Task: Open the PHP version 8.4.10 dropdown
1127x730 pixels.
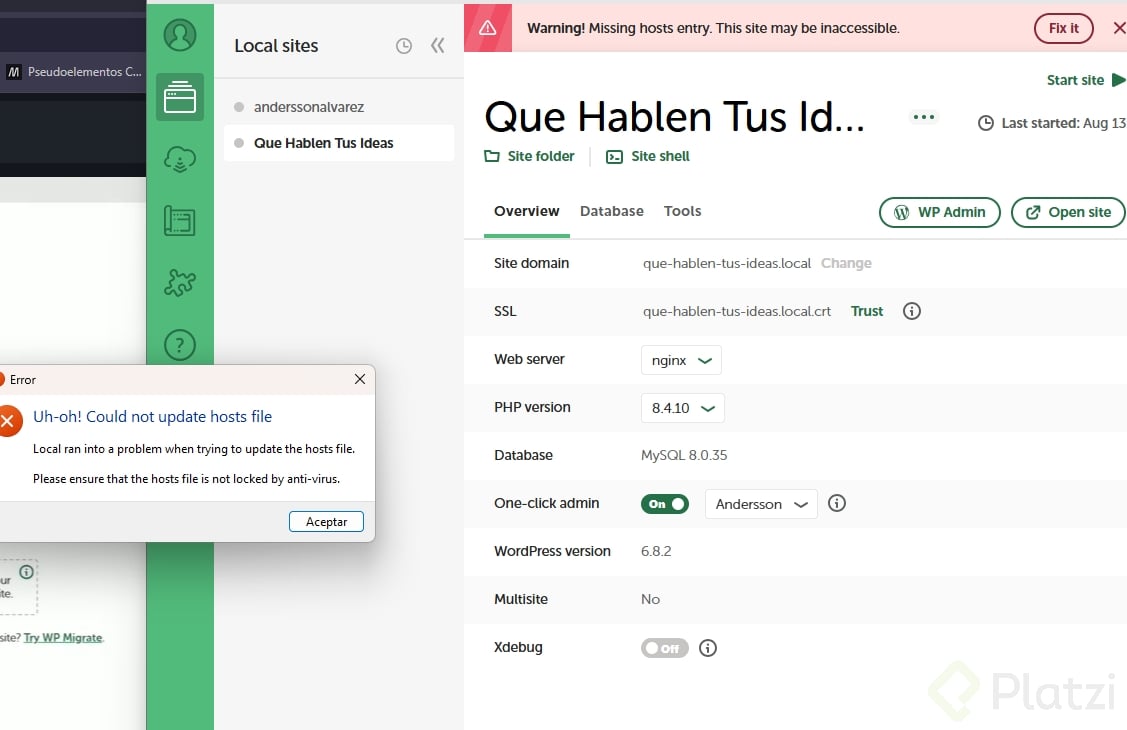Action: [x=683, y=408]
